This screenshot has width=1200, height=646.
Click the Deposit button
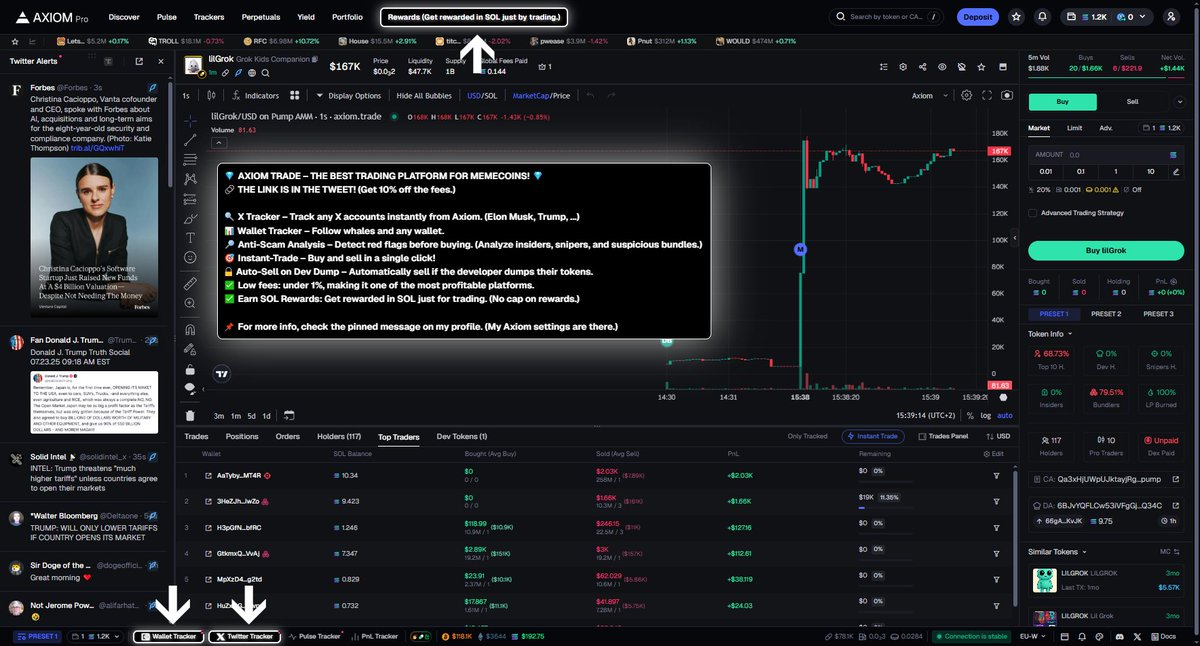[x=977, y=17]
